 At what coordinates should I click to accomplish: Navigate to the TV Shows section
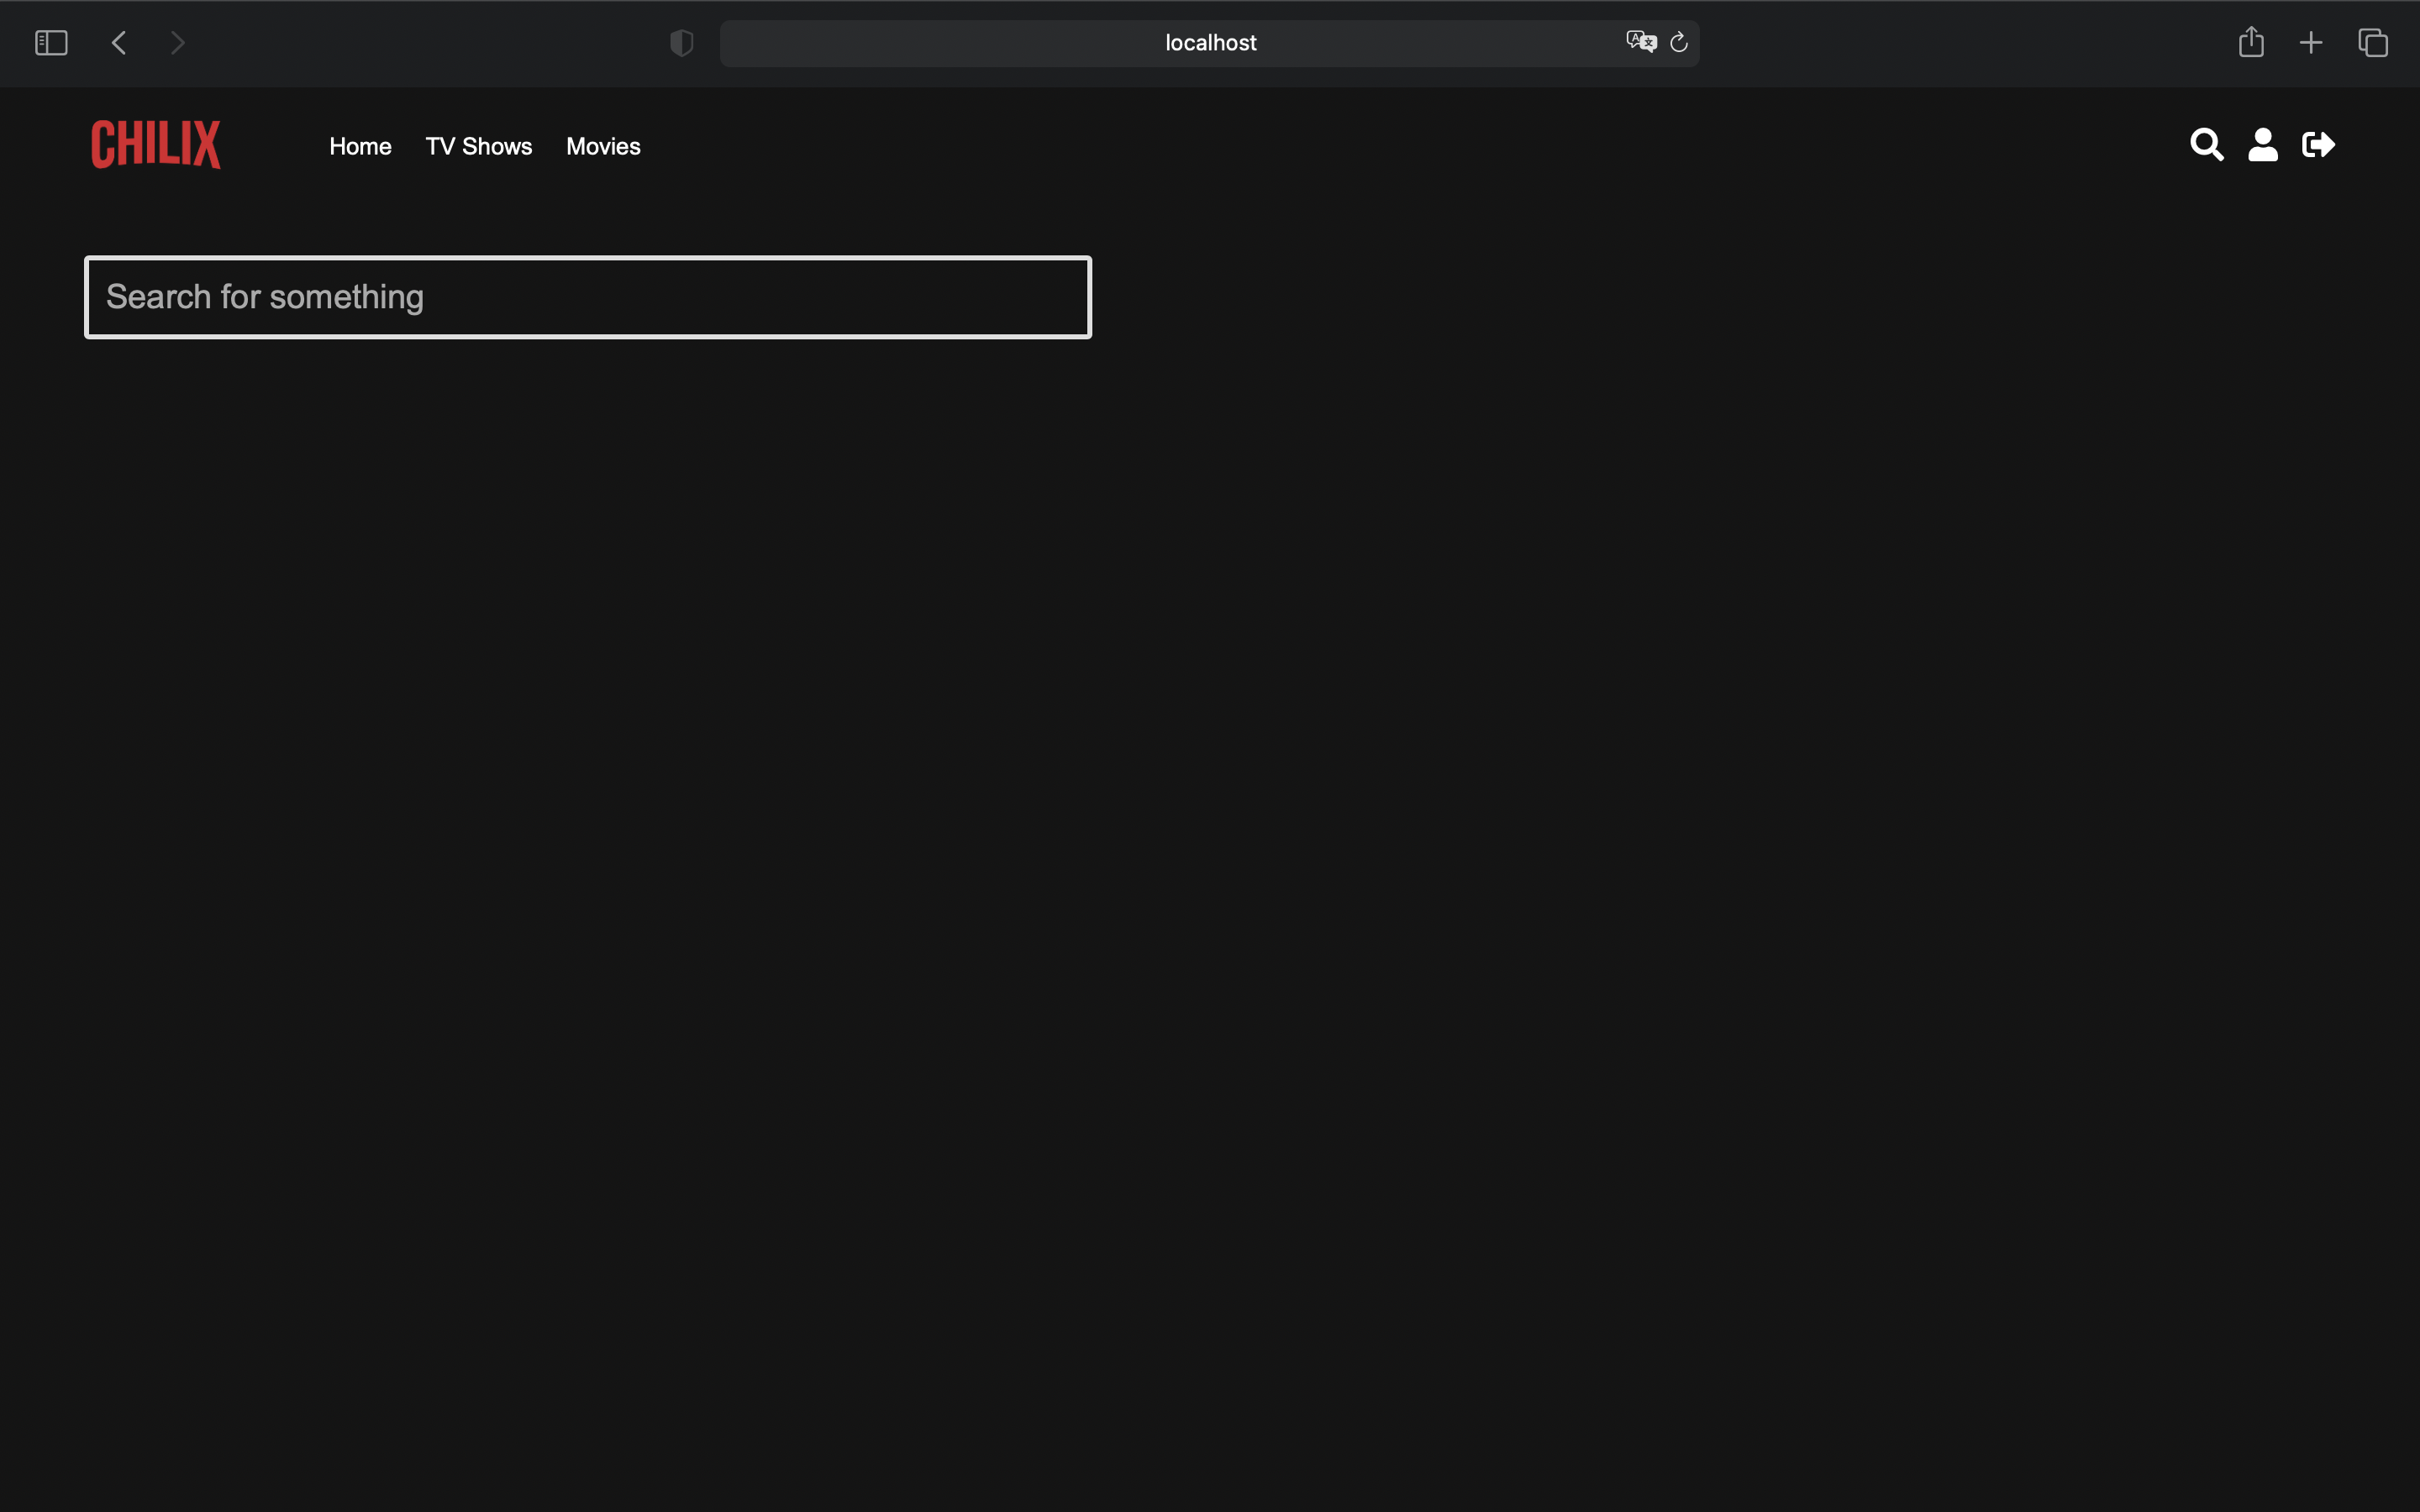point(479,146)
